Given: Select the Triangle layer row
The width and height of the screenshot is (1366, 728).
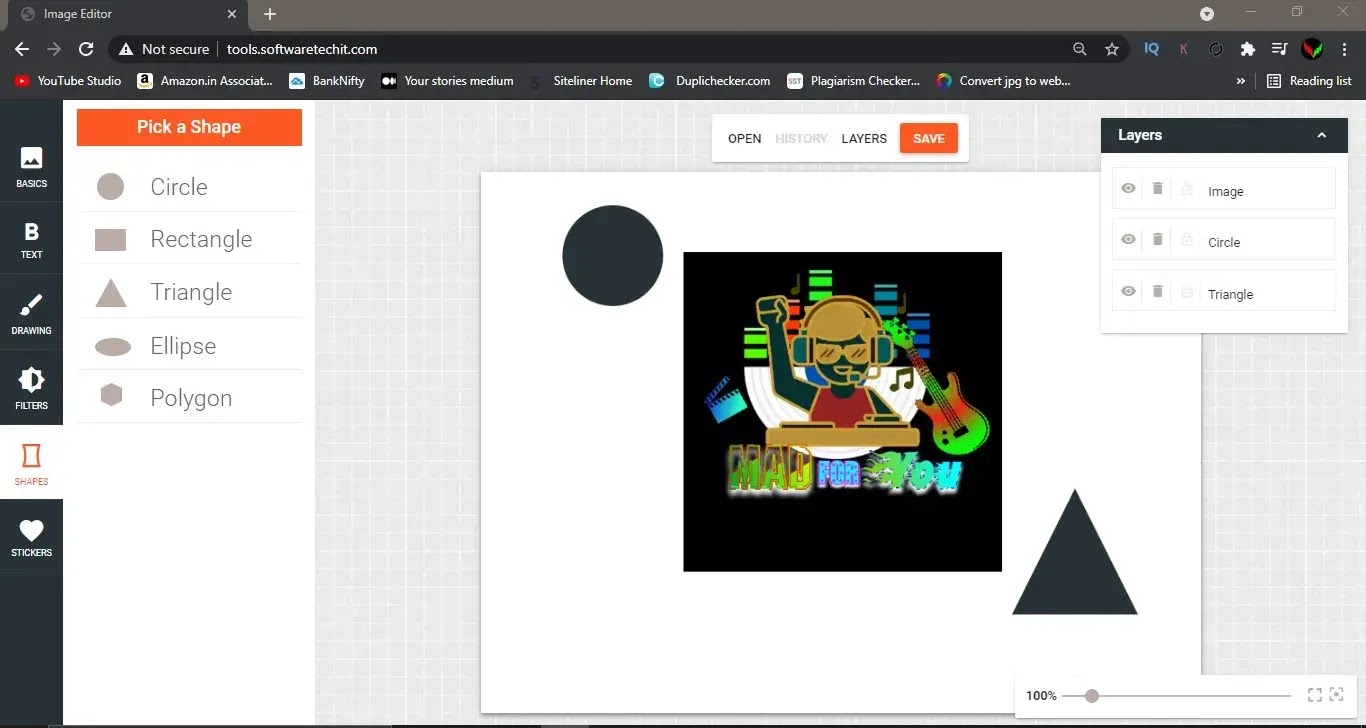Looking at the screenshot, I should [1224, 291].
